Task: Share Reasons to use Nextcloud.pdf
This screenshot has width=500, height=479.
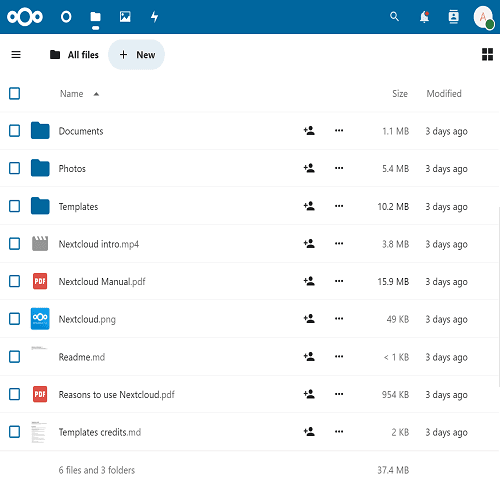Action: coord(309,394)
